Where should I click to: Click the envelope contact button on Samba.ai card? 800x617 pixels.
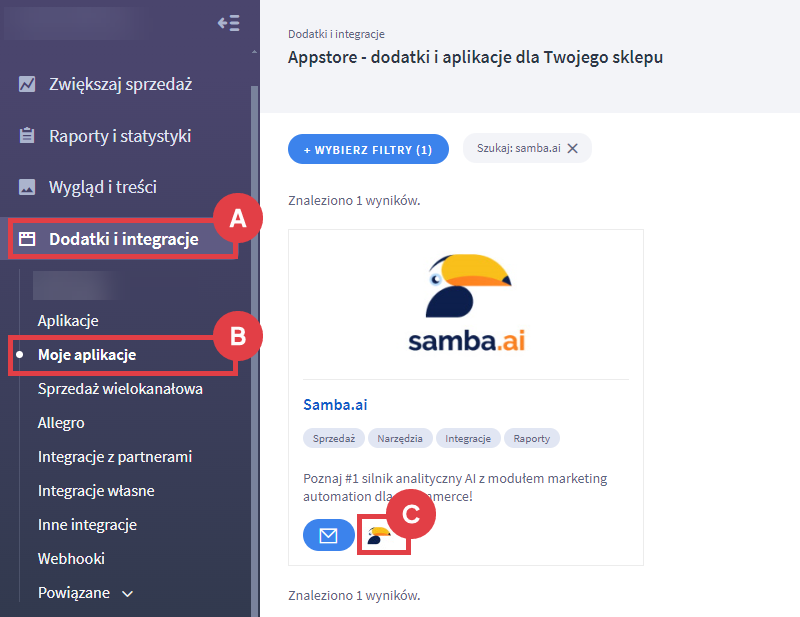tap(328, 535)
